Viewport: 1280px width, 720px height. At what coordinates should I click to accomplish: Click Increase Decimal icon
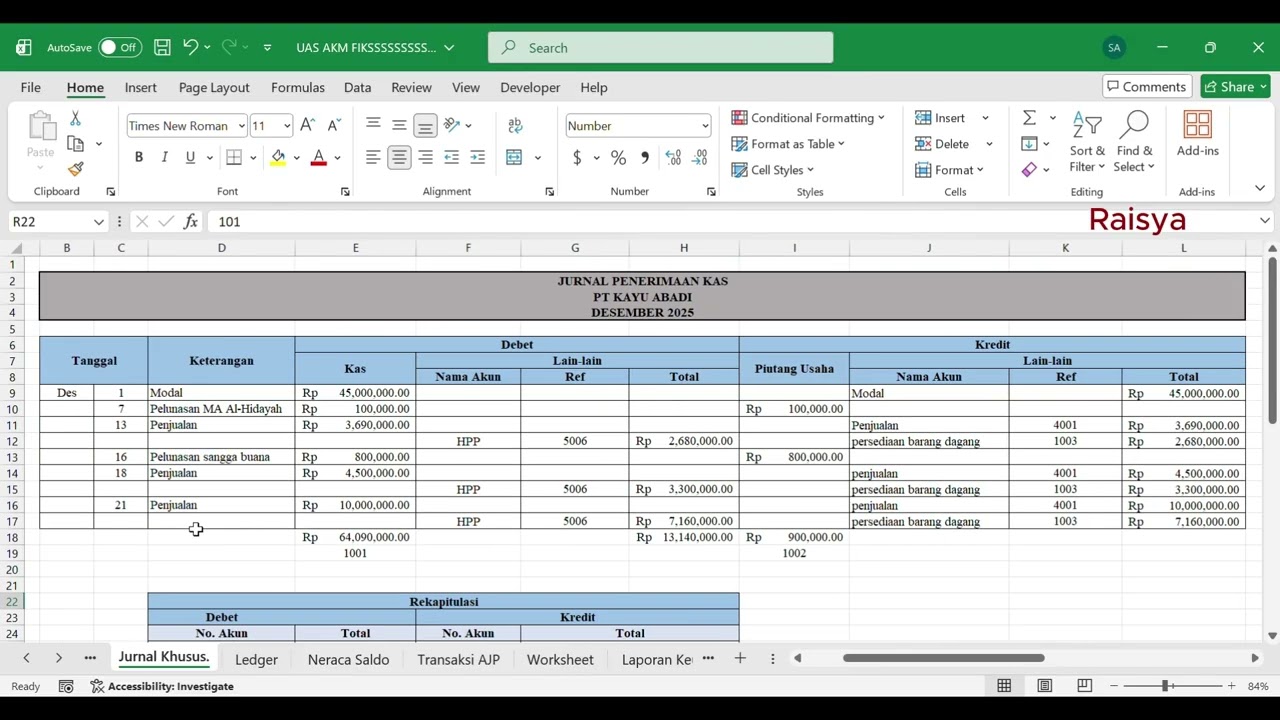673,157
